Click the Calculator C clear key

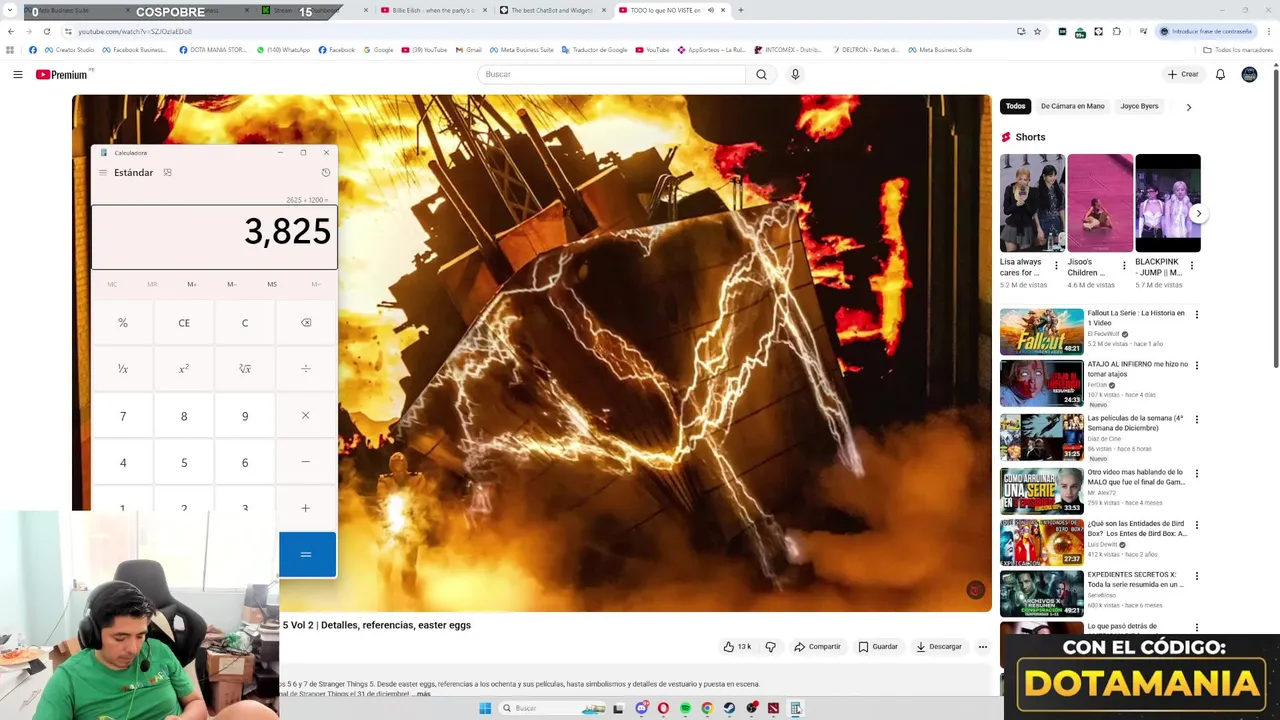point(245,323)
